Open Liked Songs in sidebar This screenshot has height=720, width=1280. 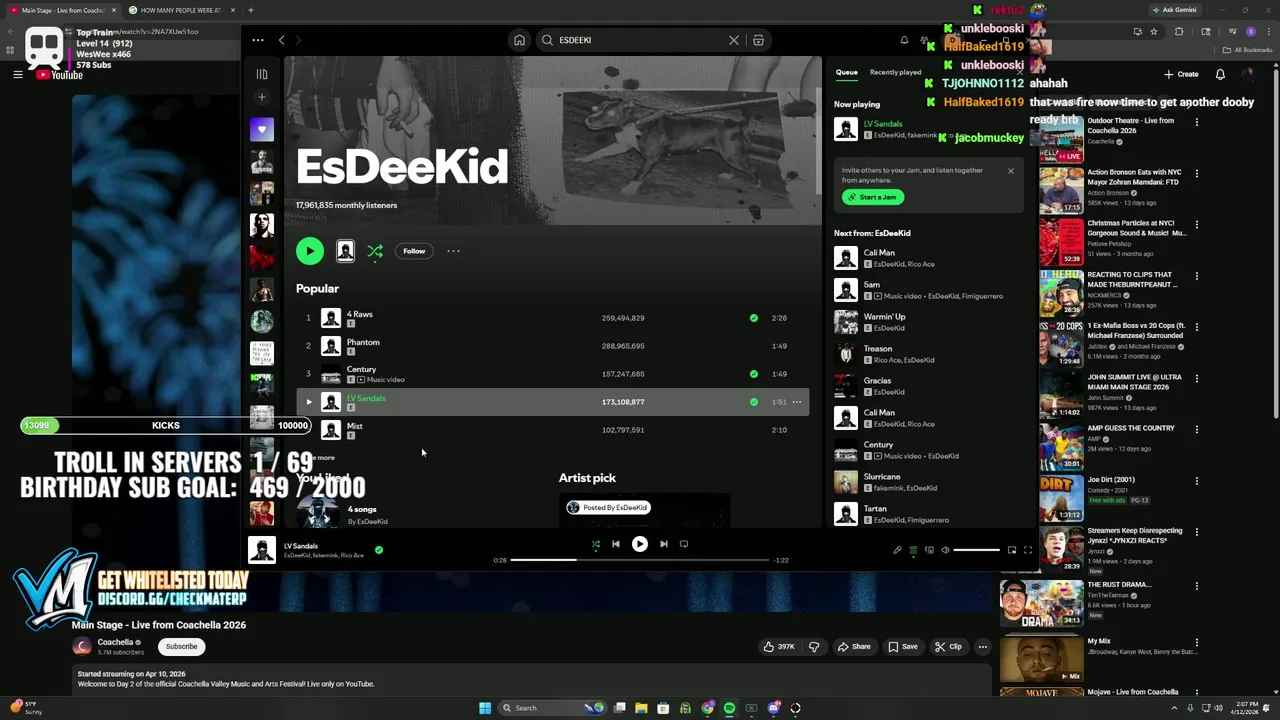click(x=262, y=129)
